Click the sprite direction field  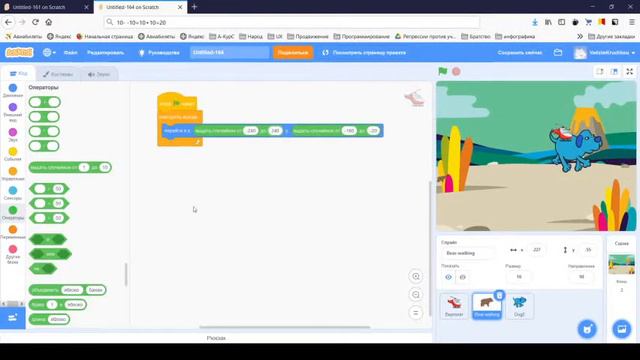pos(581,277)
